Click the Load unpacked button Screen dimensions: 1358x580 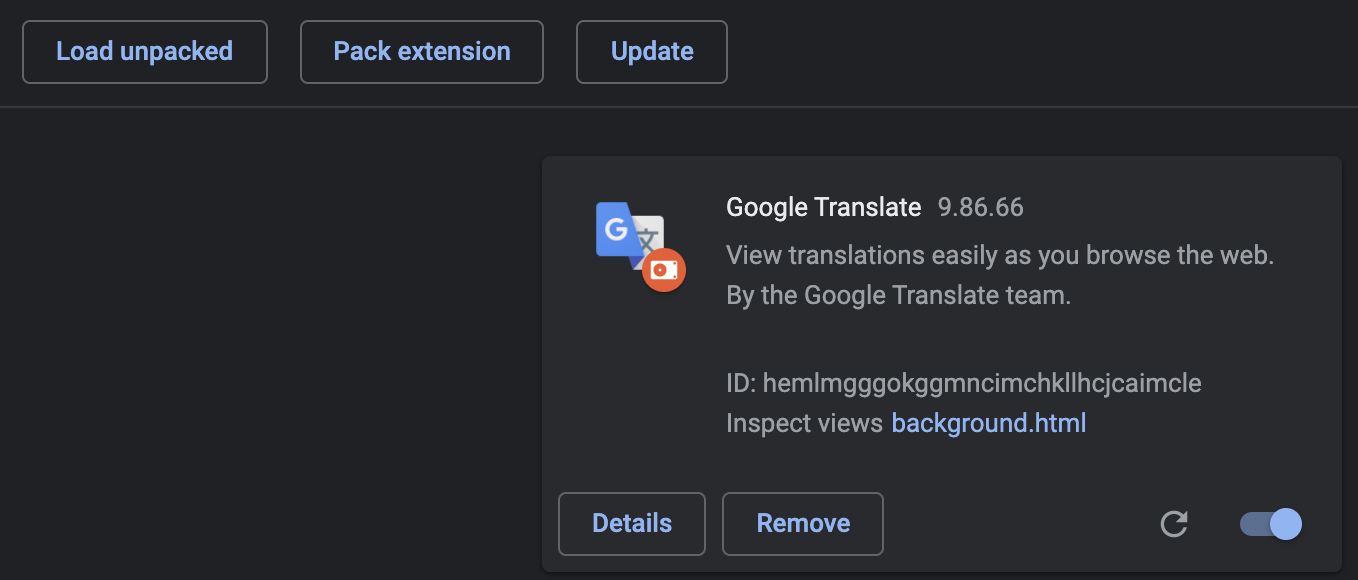click(144, 52)
